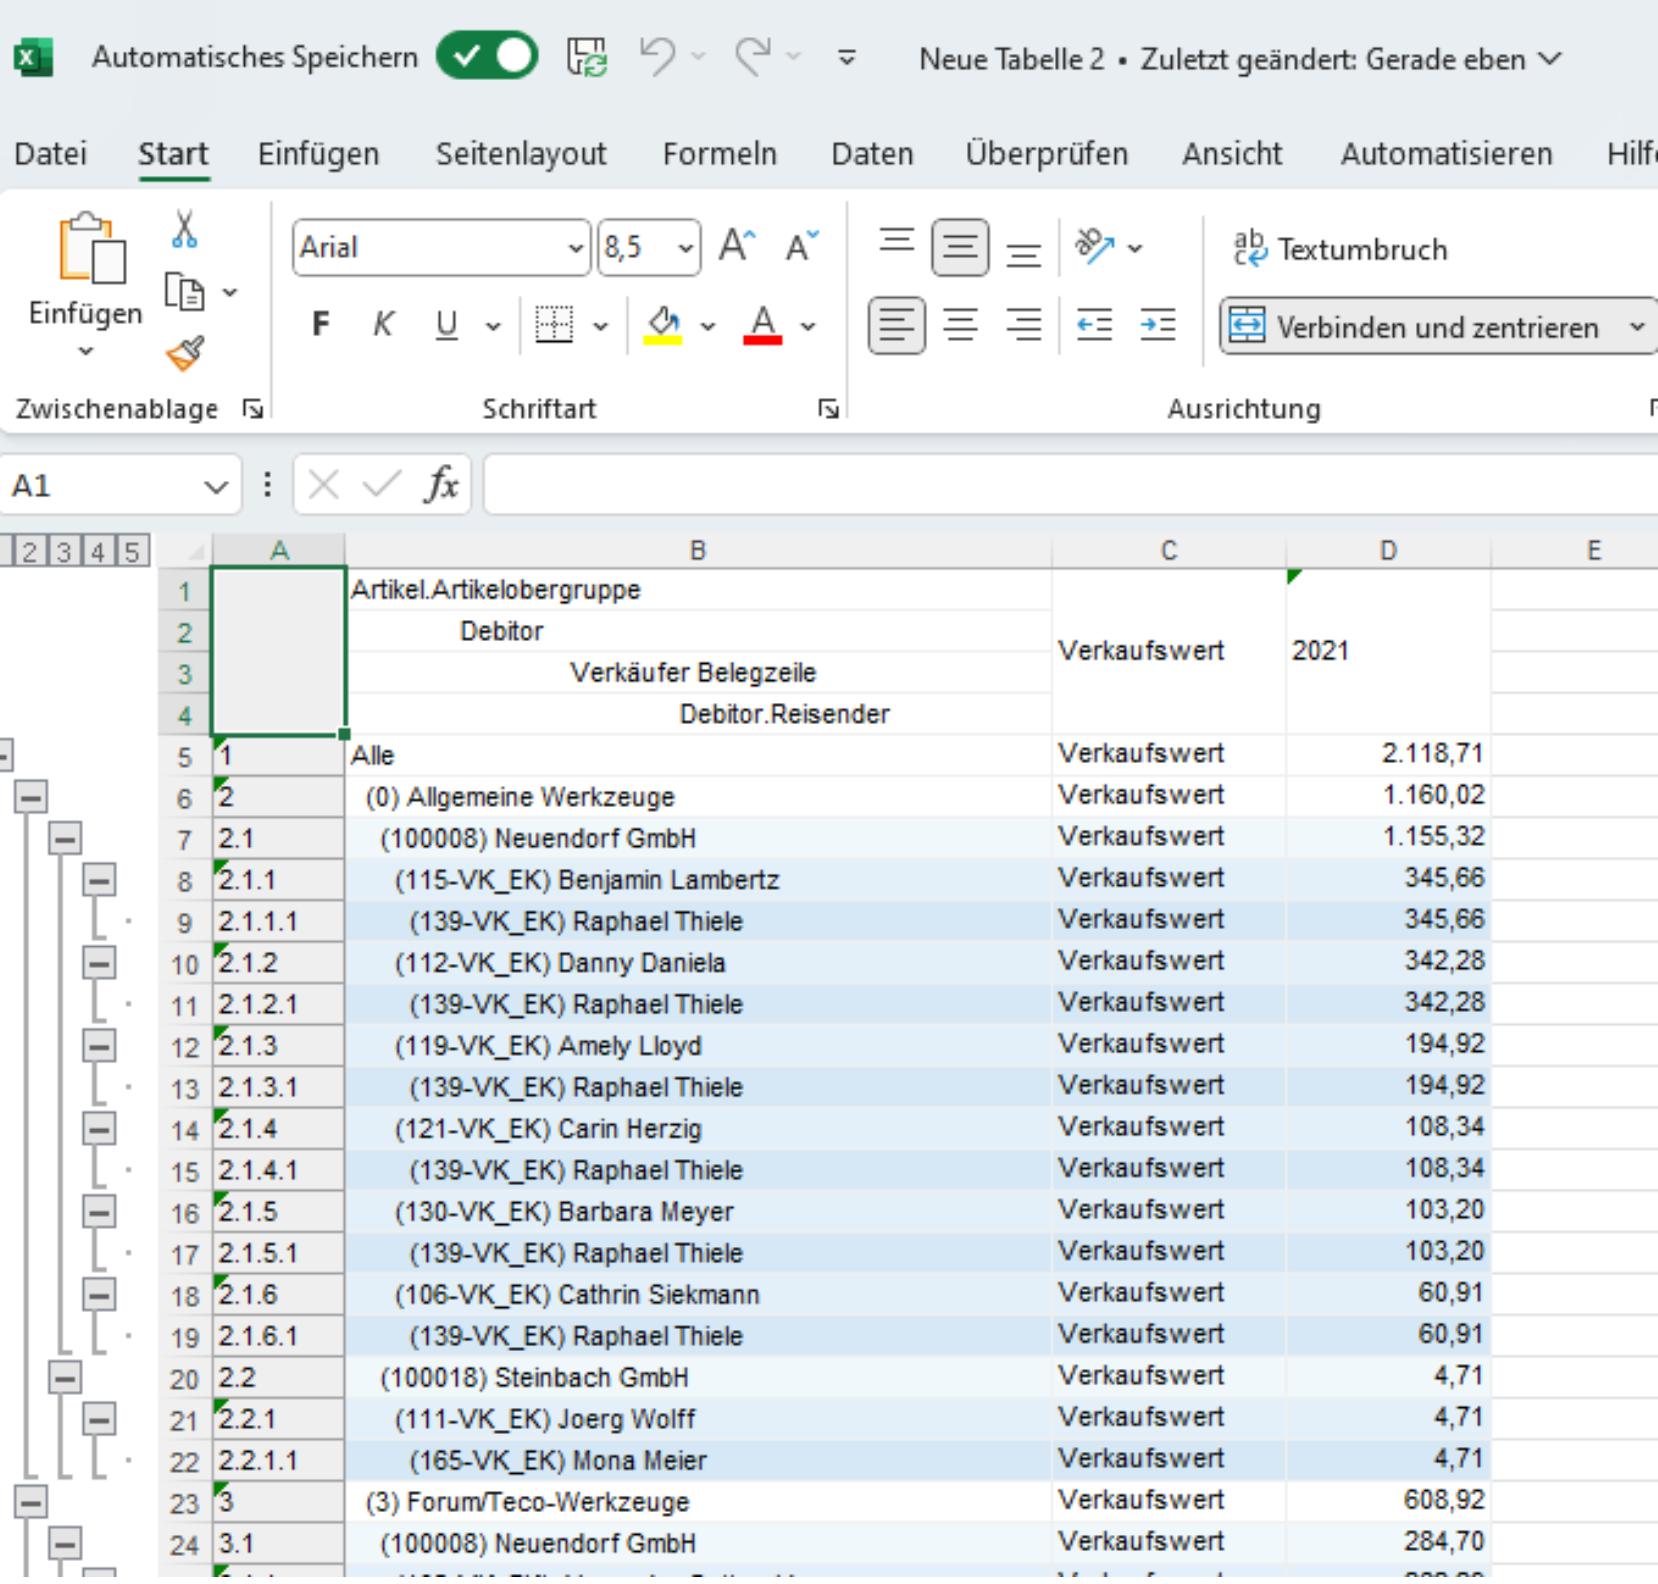Open the Einfügen ribbon tab
Screen dimensions: 1658x1584
pos(318,154)
